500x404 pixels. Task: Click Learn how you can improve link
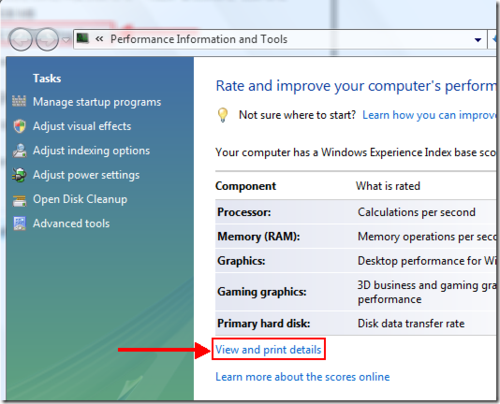click(429, 115)
